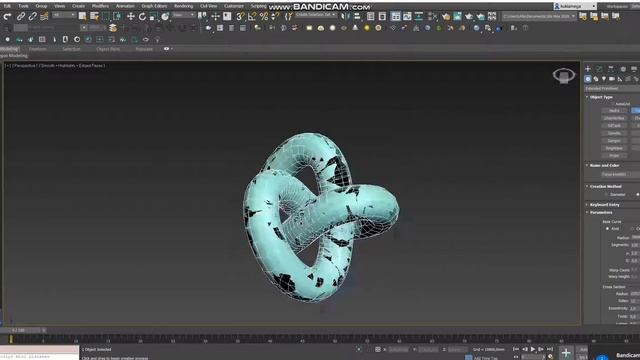
Task: Activate the Select and Scale tool
Action: pyautogui.click(x=153, y=16)
